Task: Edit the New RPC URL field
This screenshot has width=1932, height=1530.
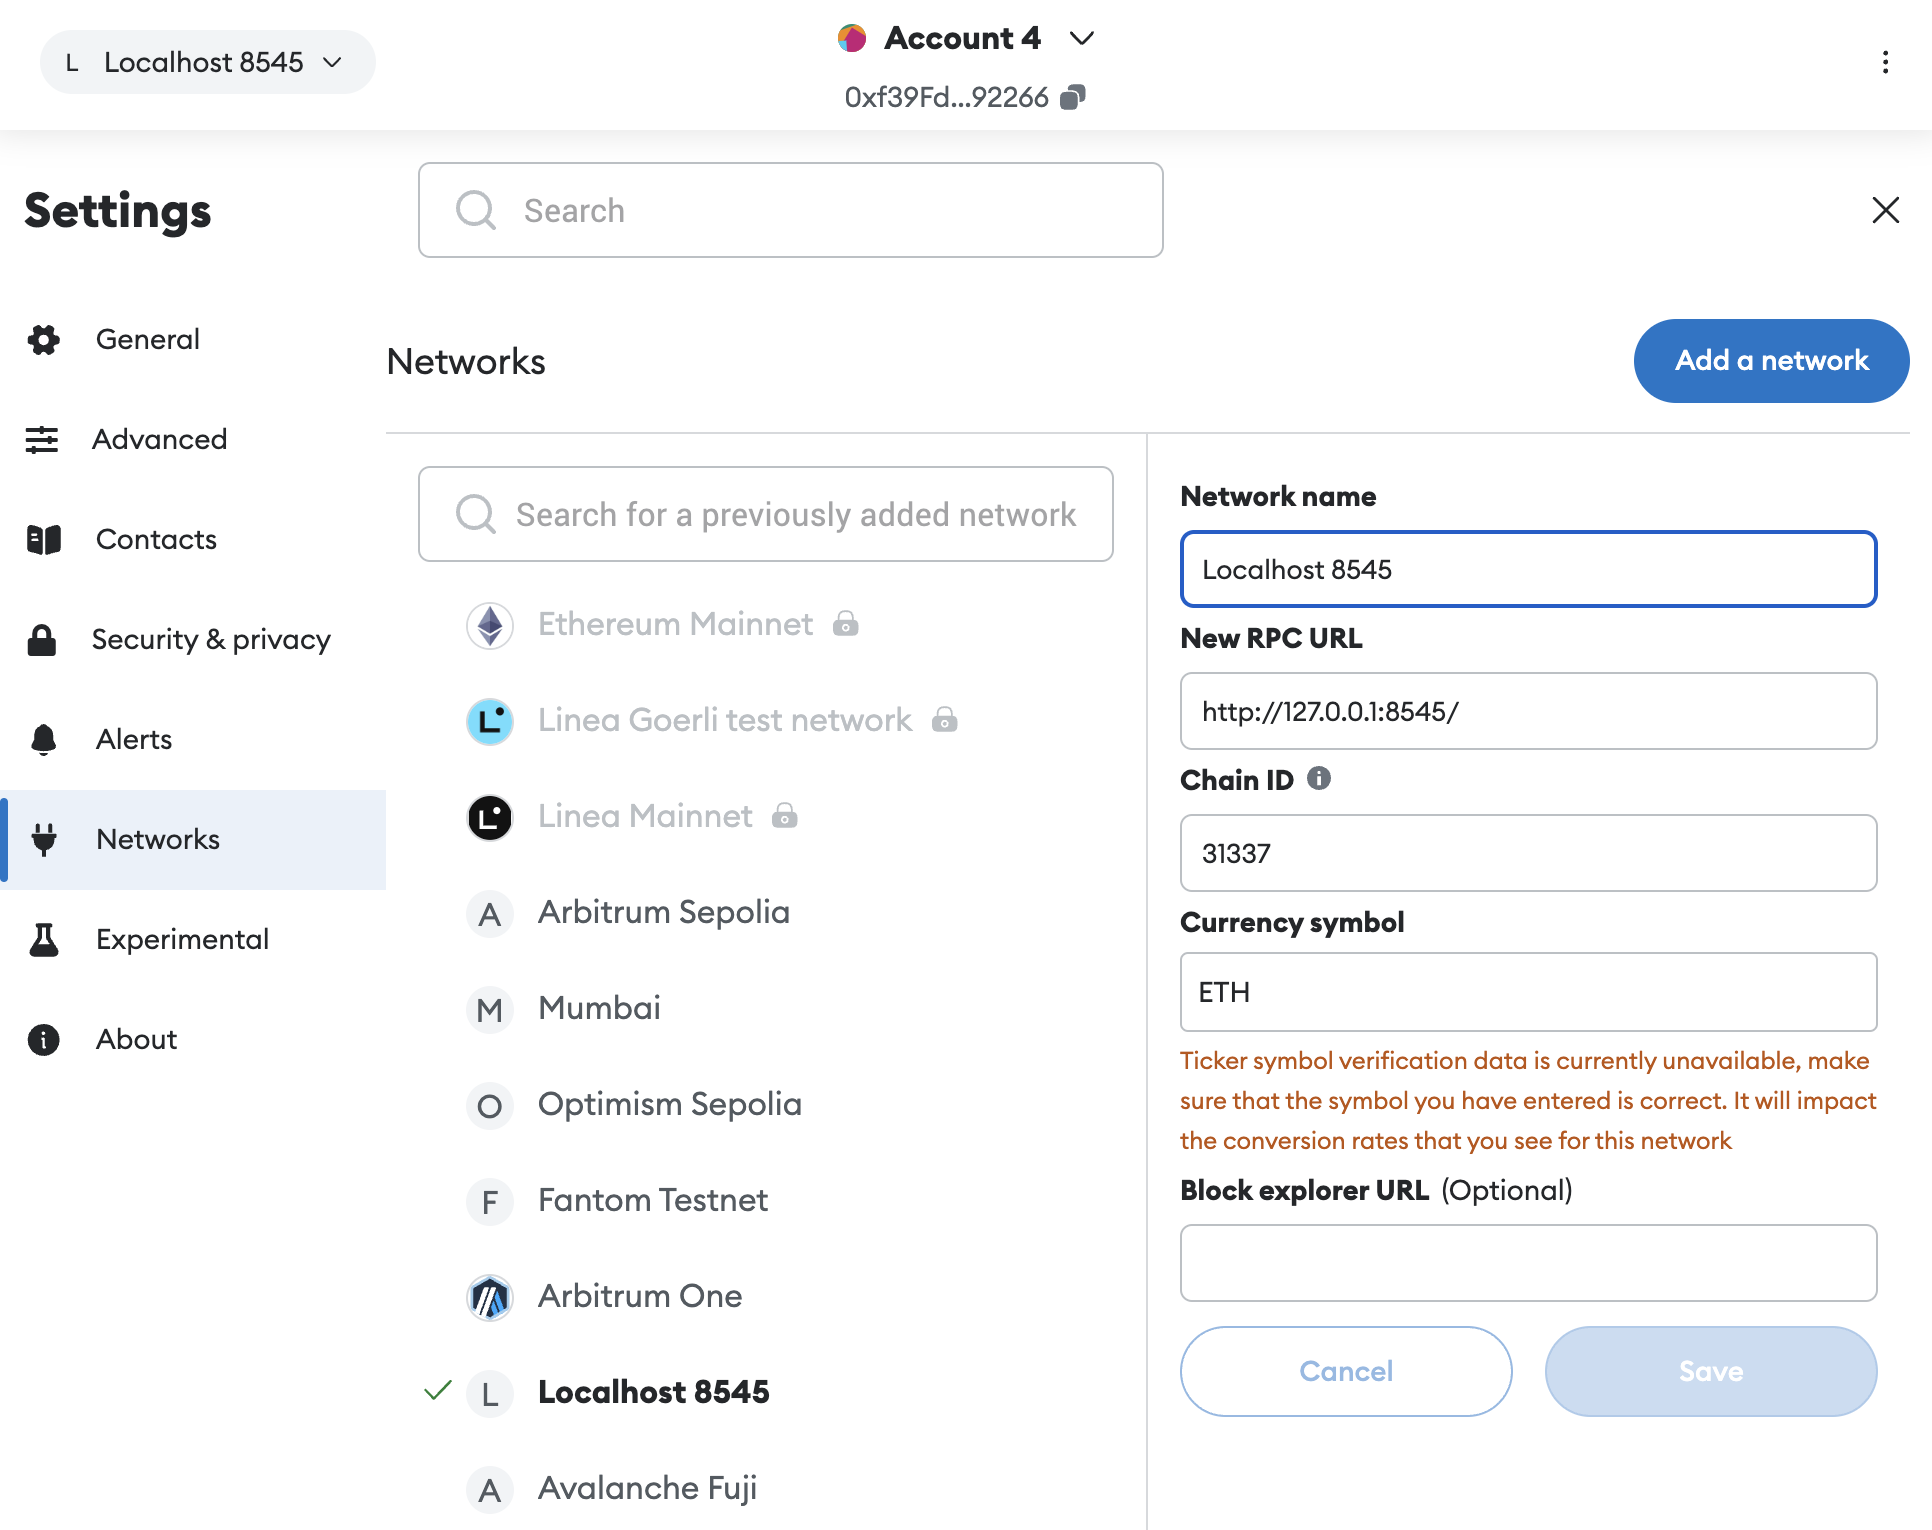Action: click(1528, 711)
